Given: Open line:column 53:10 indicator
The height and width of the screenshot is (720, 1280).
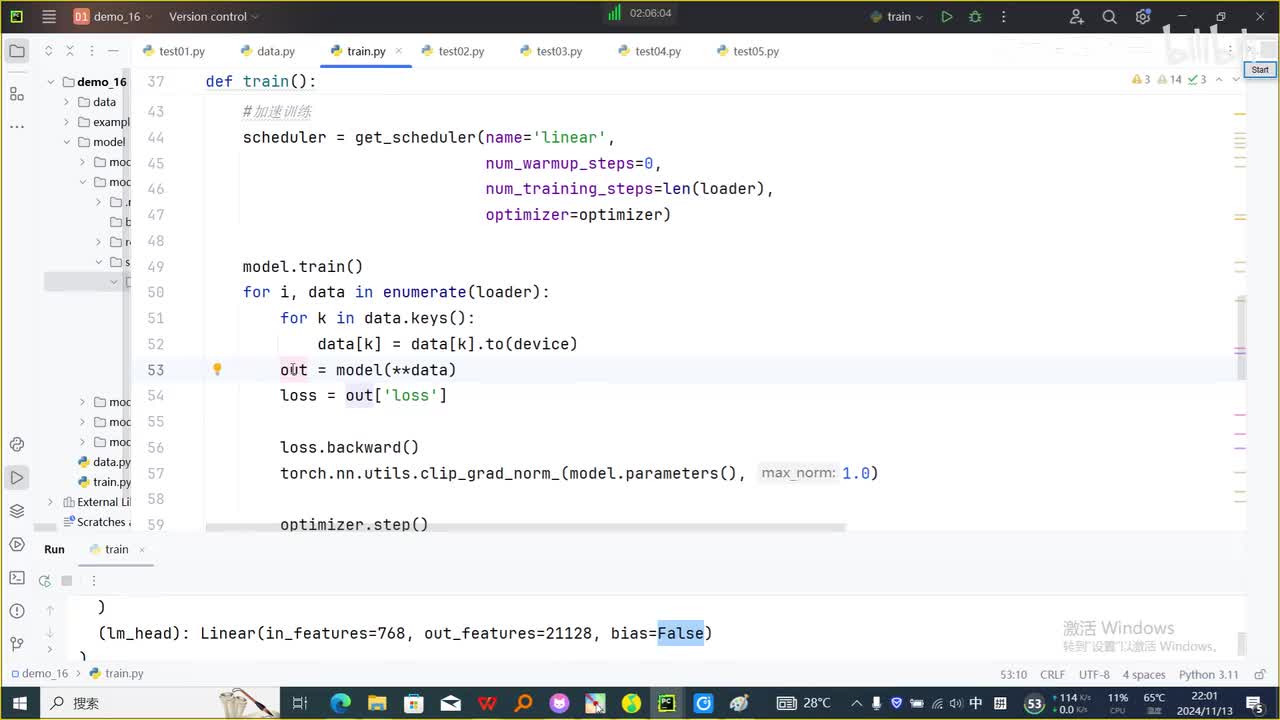Looking at the screenshot, I should 1013,674.
